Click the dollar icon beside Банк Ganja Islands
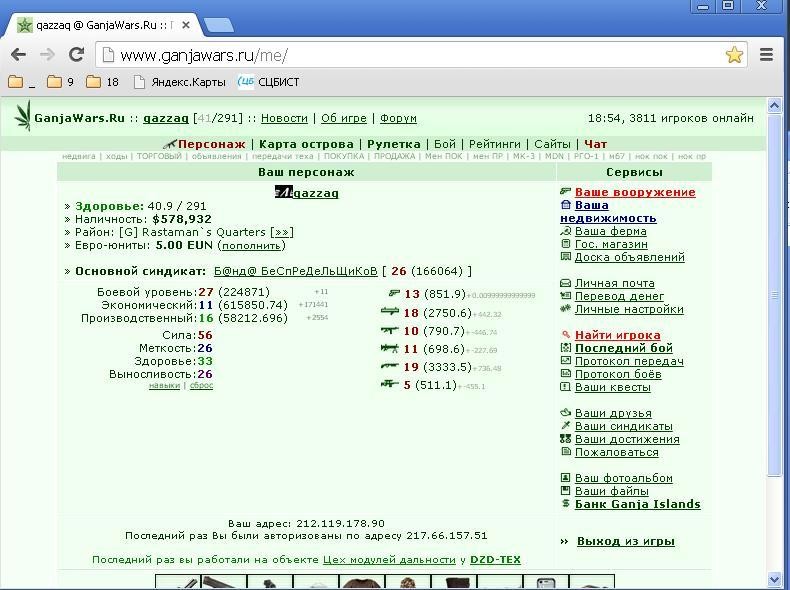This screenshot has height=590, width=790. pos(566,503)
